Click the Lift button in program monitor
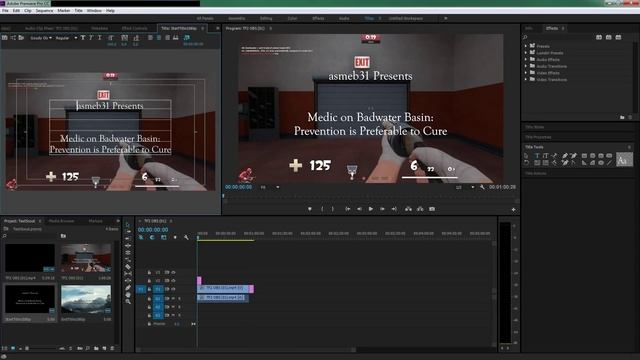 (408, 209)
